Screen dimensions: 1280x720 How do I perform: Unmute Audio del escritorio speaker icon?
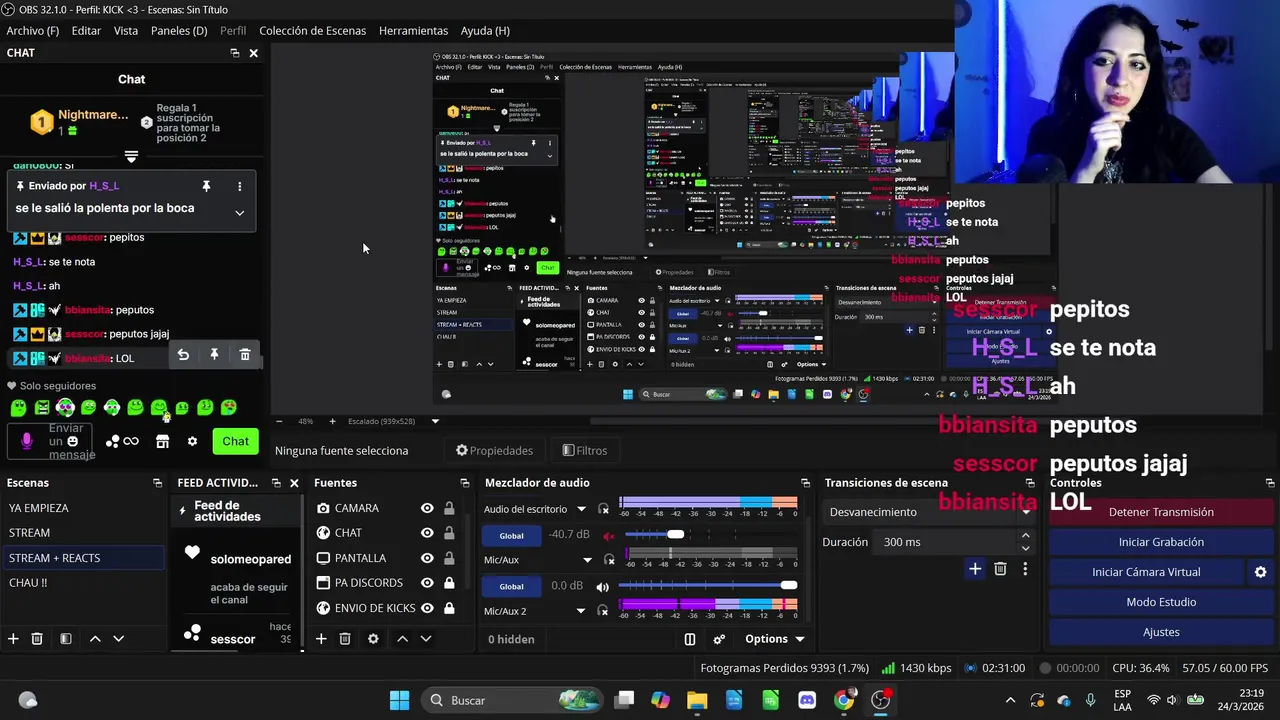point(608,535)
